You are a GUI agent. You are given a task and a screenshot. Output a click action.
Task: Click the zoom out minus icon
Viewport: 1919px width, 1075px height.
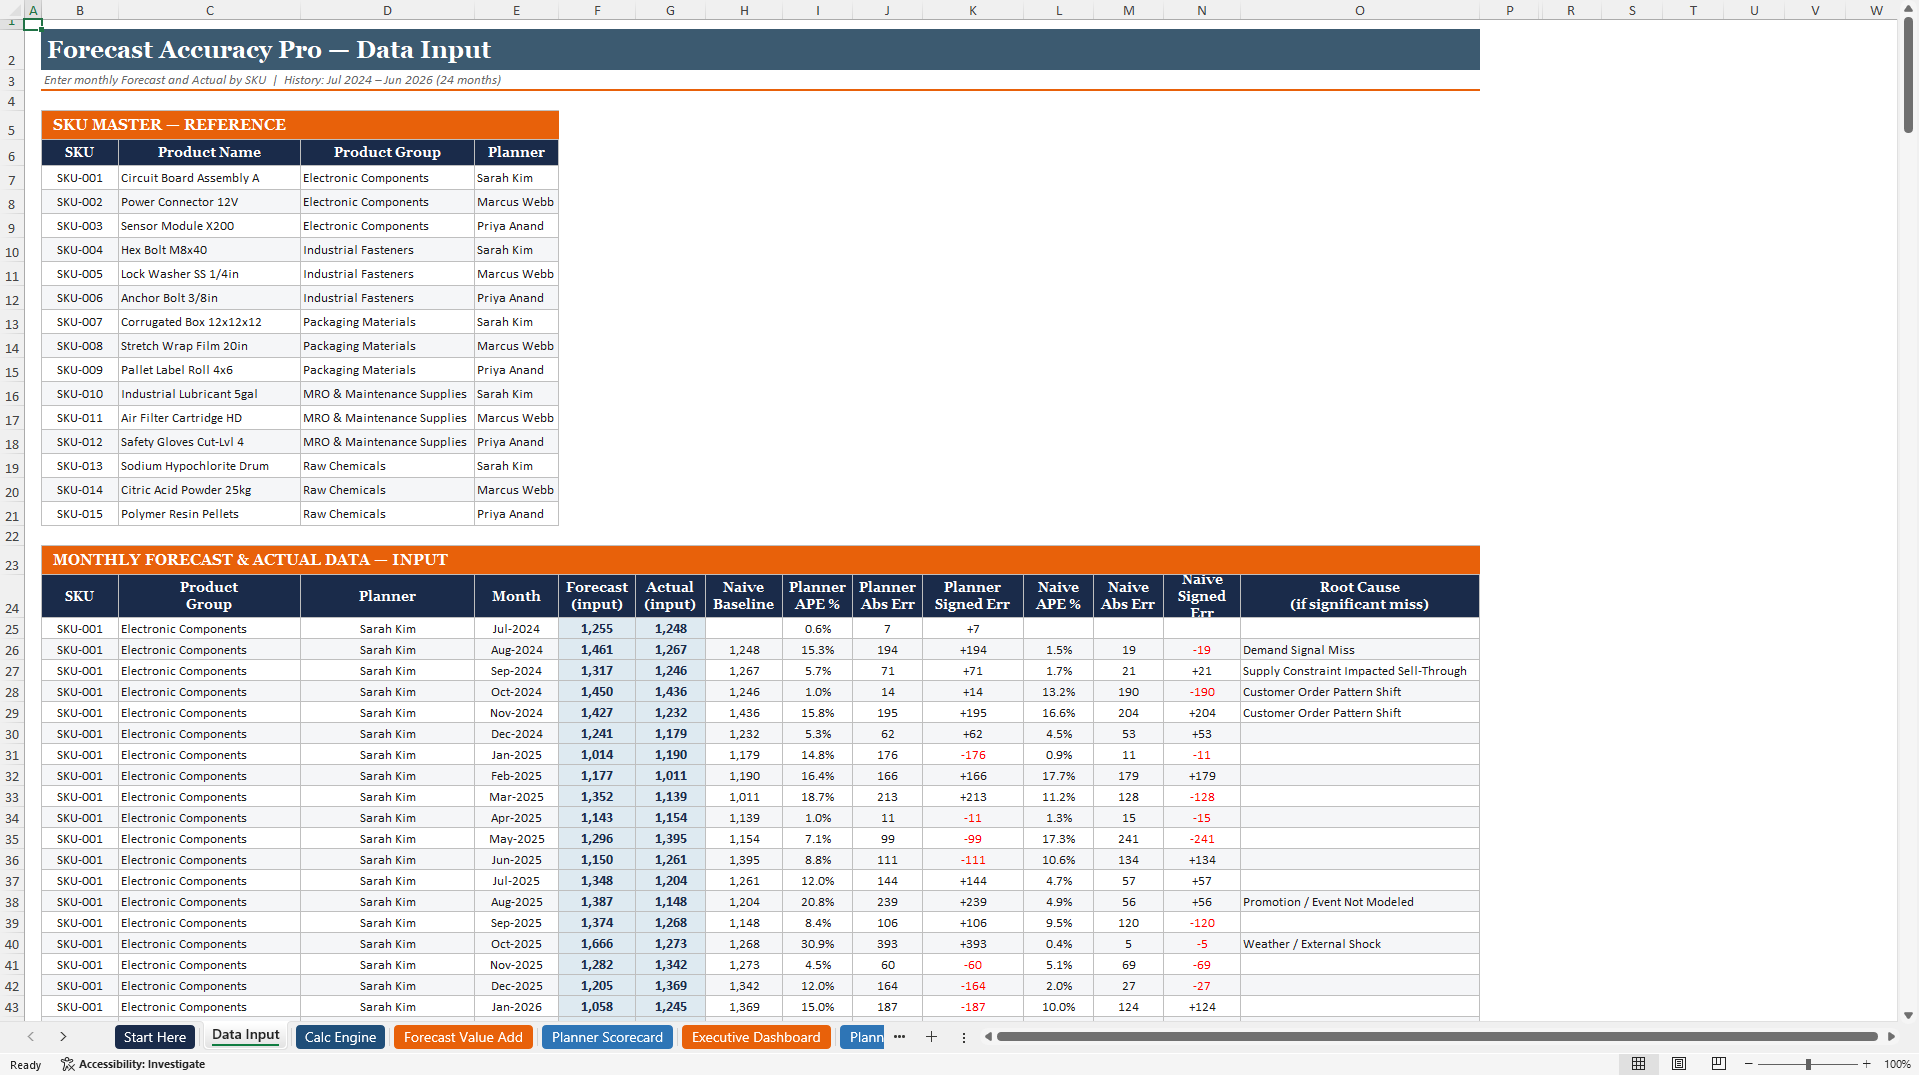(x=1749, y=1064)
